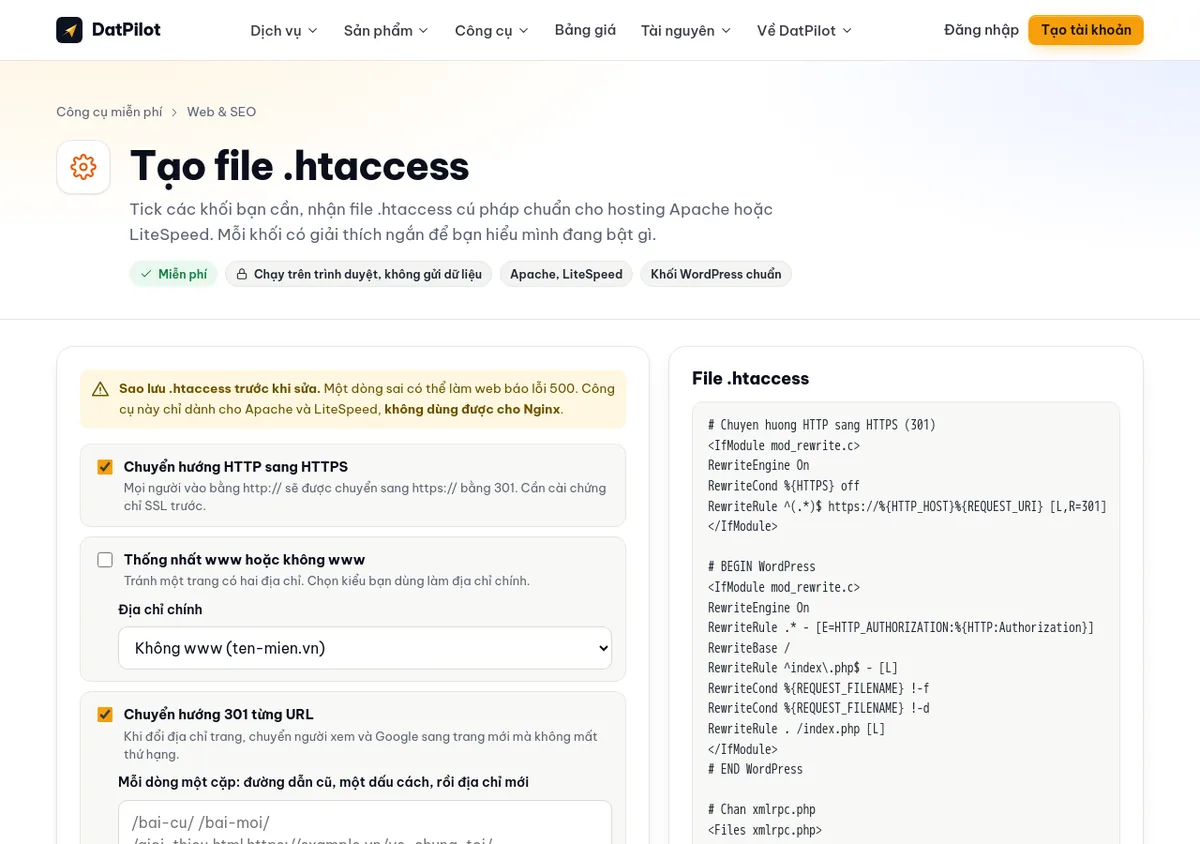Screen dimensions: 1200x844
Task: Click the Apache, LiteSpeed badge
Action: pyautogui.click(x=566, y=274)
